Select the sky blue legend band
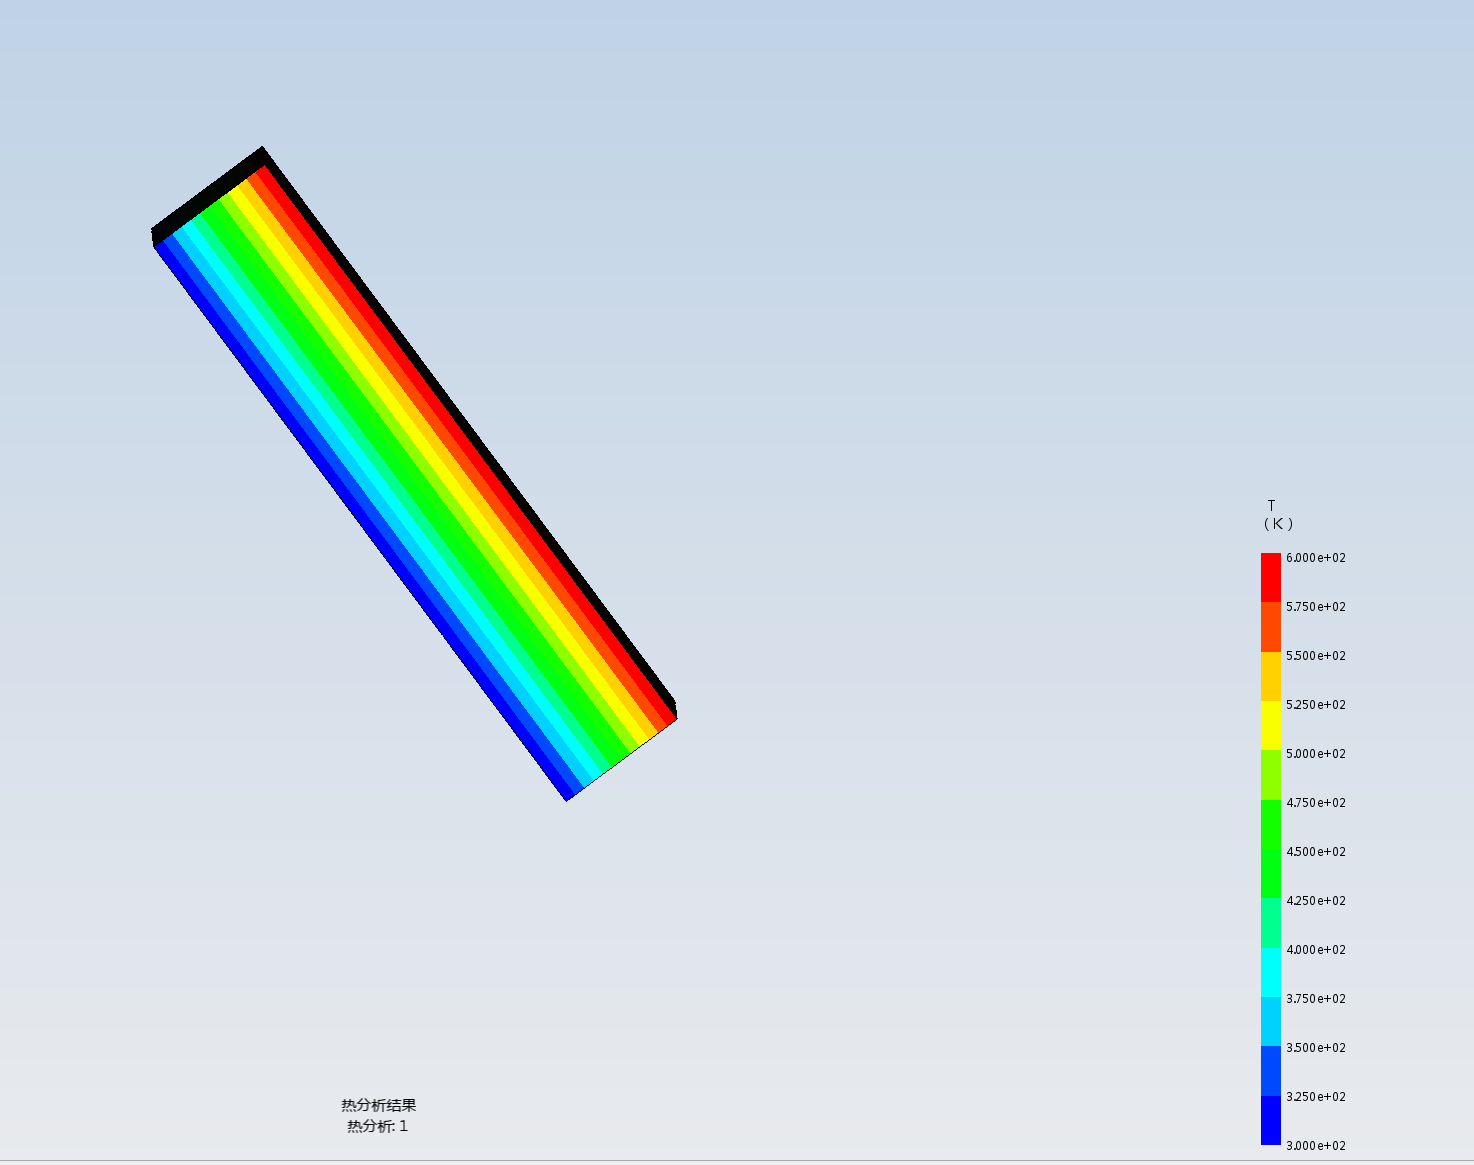The height and width of the screenshot is (1165, 1474). [1271, 1021]
